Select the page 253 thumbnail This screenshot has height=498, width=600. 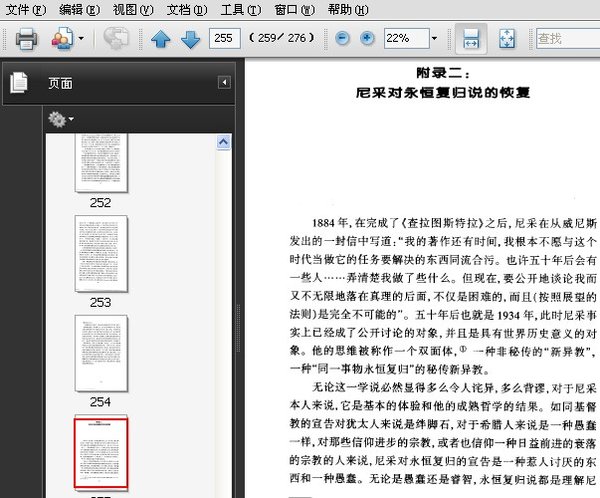coord(101,253)
